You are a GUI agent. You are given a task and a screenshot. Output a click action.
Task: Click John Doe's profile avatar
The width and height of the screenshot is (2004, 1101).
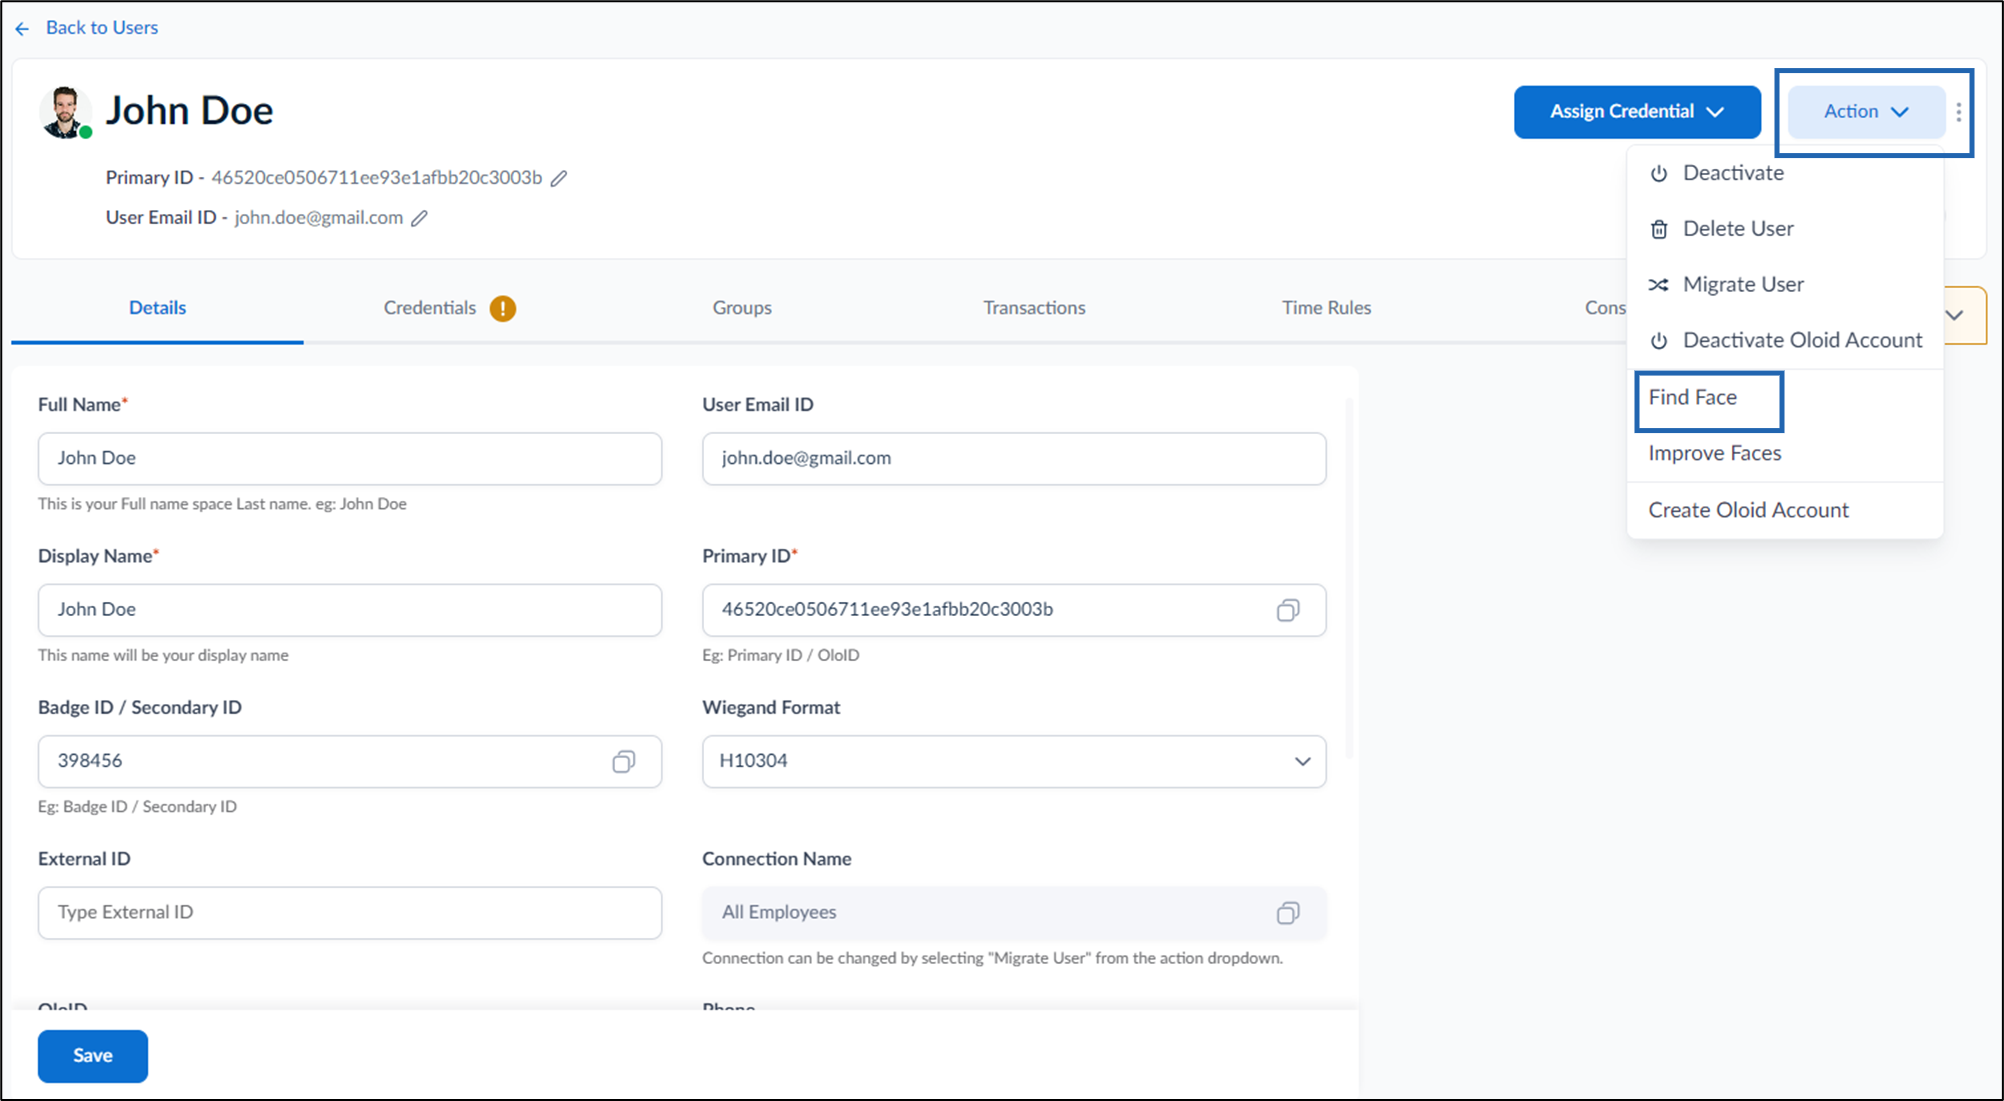coord(65,112)
